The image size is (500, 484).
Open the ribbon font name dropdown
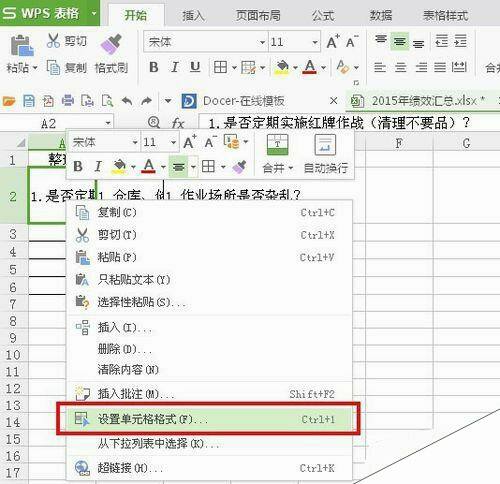point(262,42)
